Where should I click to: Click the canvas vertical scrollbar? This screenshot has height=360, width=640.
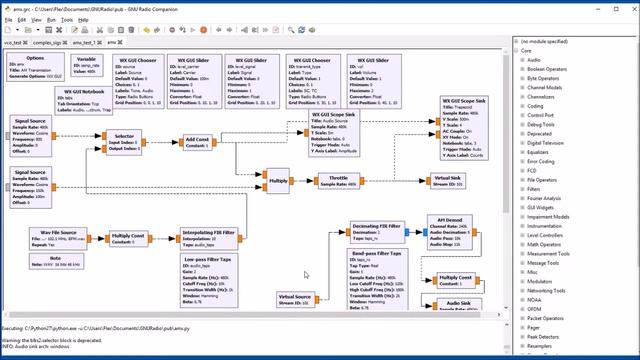pyautogui.click(x=506, y=133)
